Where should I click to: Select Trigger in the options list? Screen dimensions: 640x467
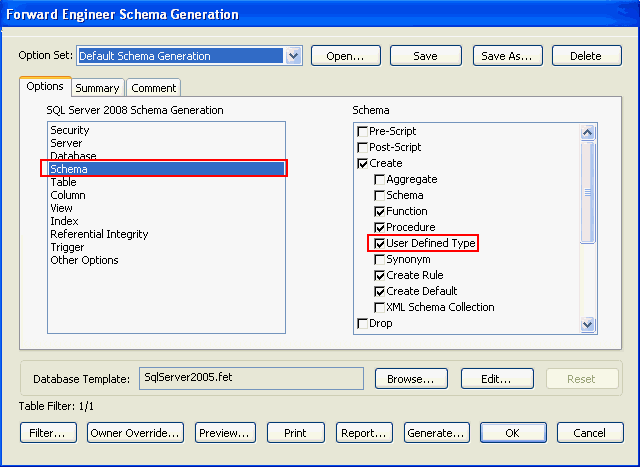pyautogui.click(x=68, y=247)
